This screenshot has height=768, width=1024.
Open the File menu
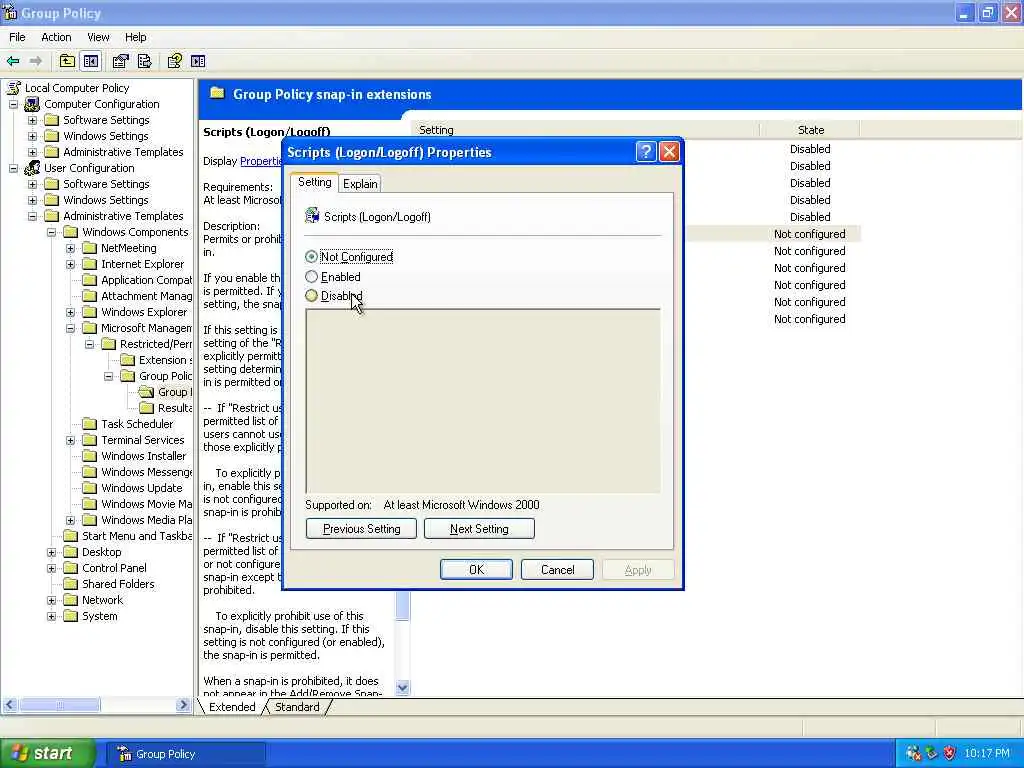click(x=17, y=37)
